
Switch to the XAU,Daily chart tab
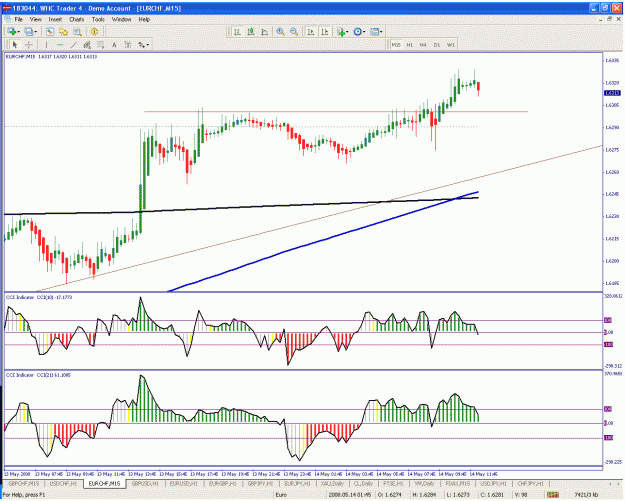(x=332, y=483)
